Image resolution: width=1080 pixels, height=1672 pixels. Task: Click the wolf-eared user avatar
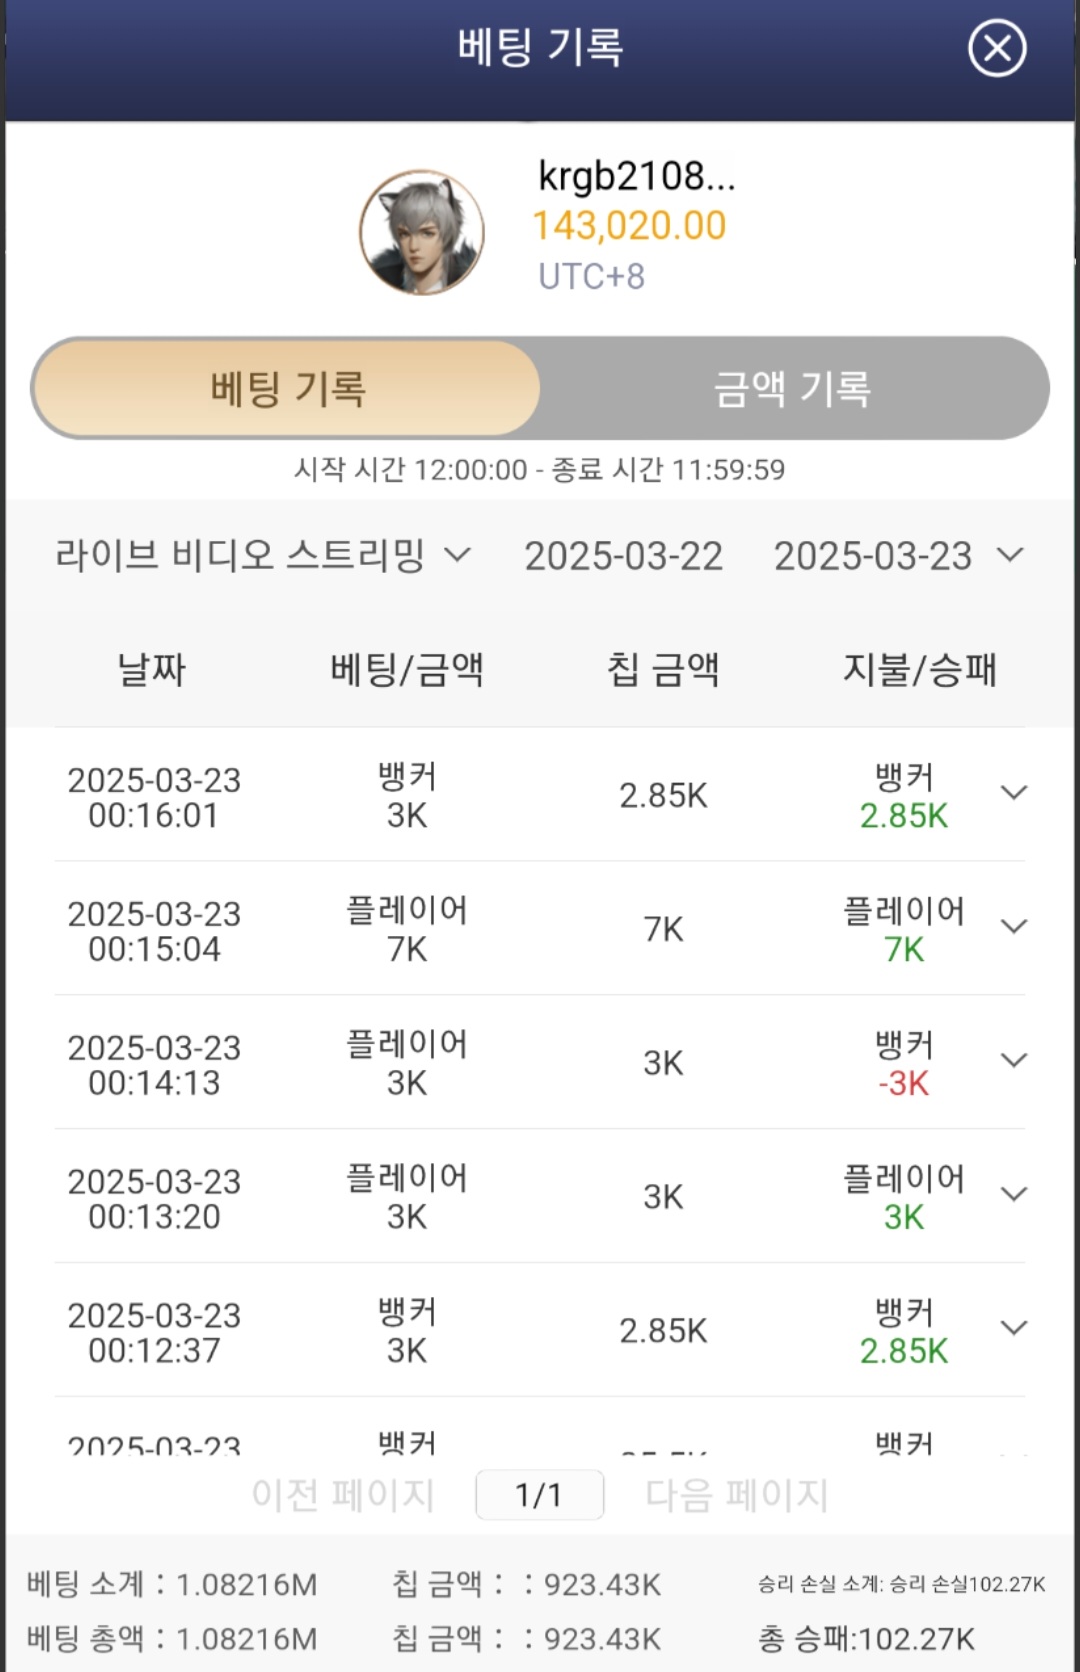tap(422, 232)
